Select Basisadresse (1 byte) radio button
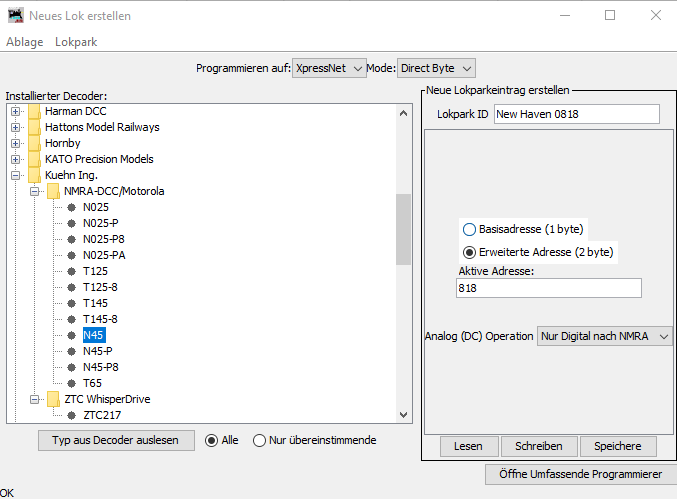 tap(469, 229)
